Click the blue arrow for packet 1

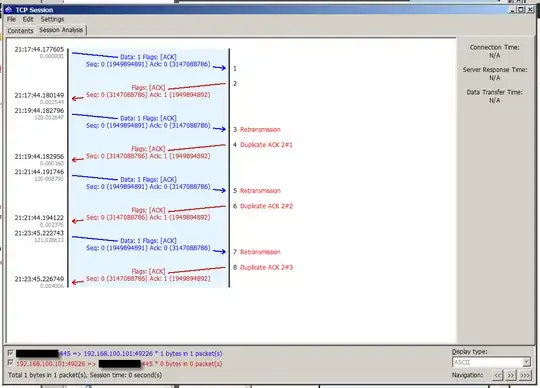click(219, 68)
